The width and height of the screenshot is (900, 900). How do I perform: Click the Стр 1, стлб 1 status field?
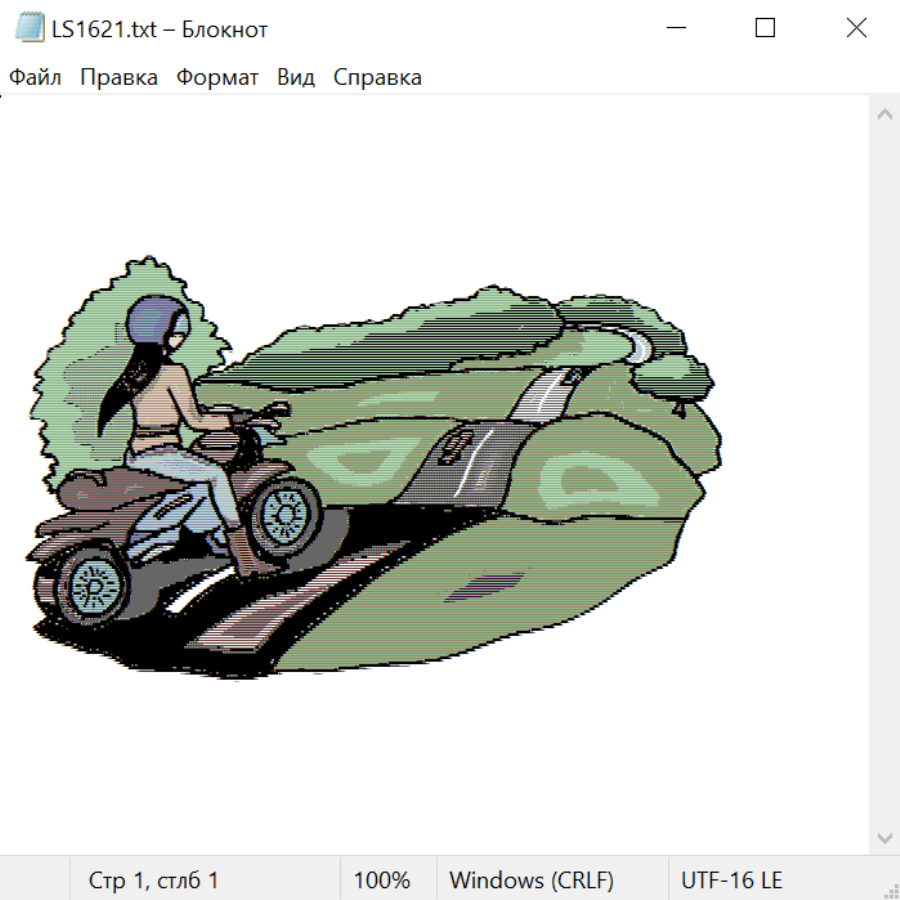coord(153,881)
